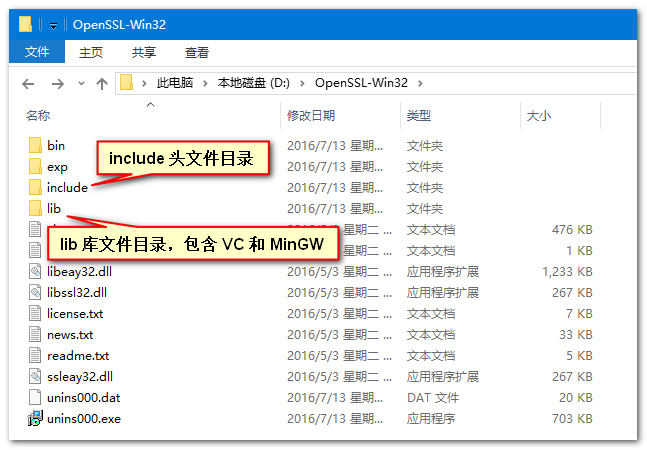
Task: Select the lib folder icon
Action: [35, 209]
